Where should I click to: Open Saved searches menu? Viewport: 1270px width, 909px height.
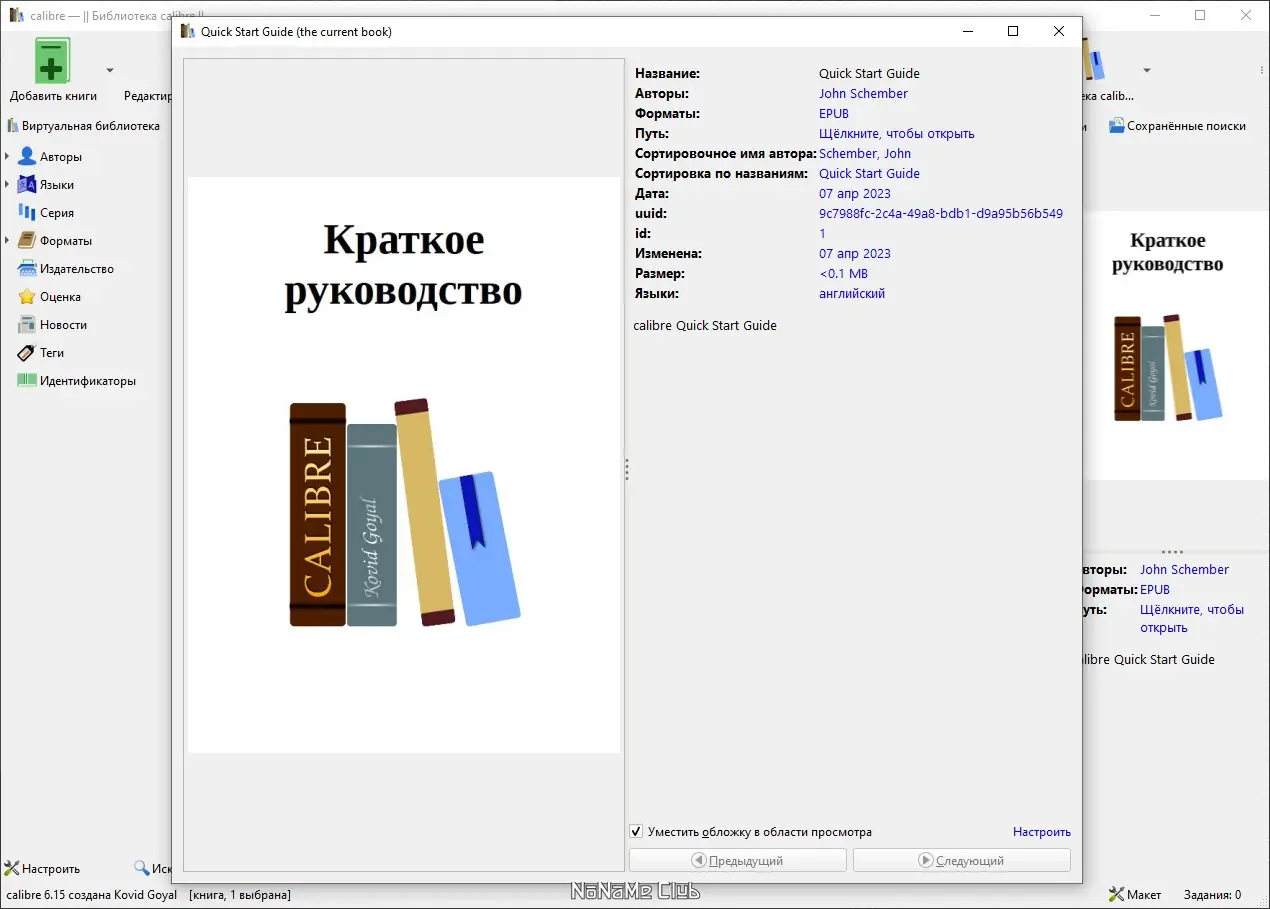pyautogui.click(x=1177, y=126)
